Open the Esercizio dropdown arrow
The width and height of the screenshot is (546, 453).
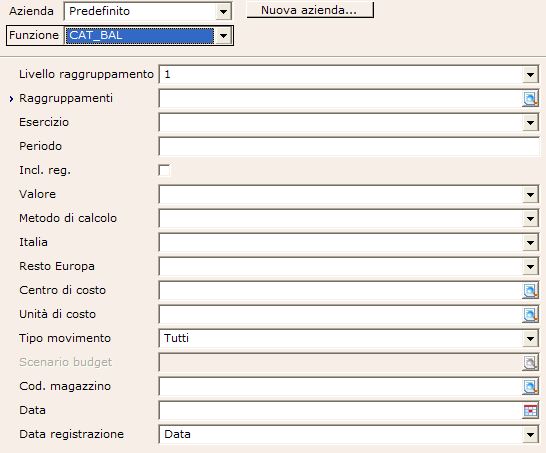pos(530,123)
